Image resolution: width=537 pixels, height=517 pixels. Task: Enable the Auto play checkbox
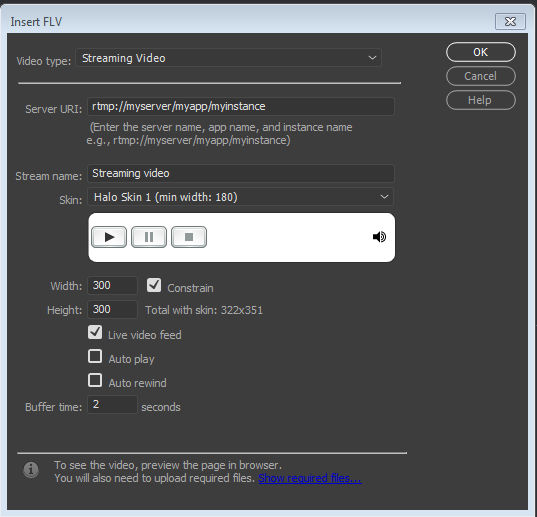click(95, 356)
